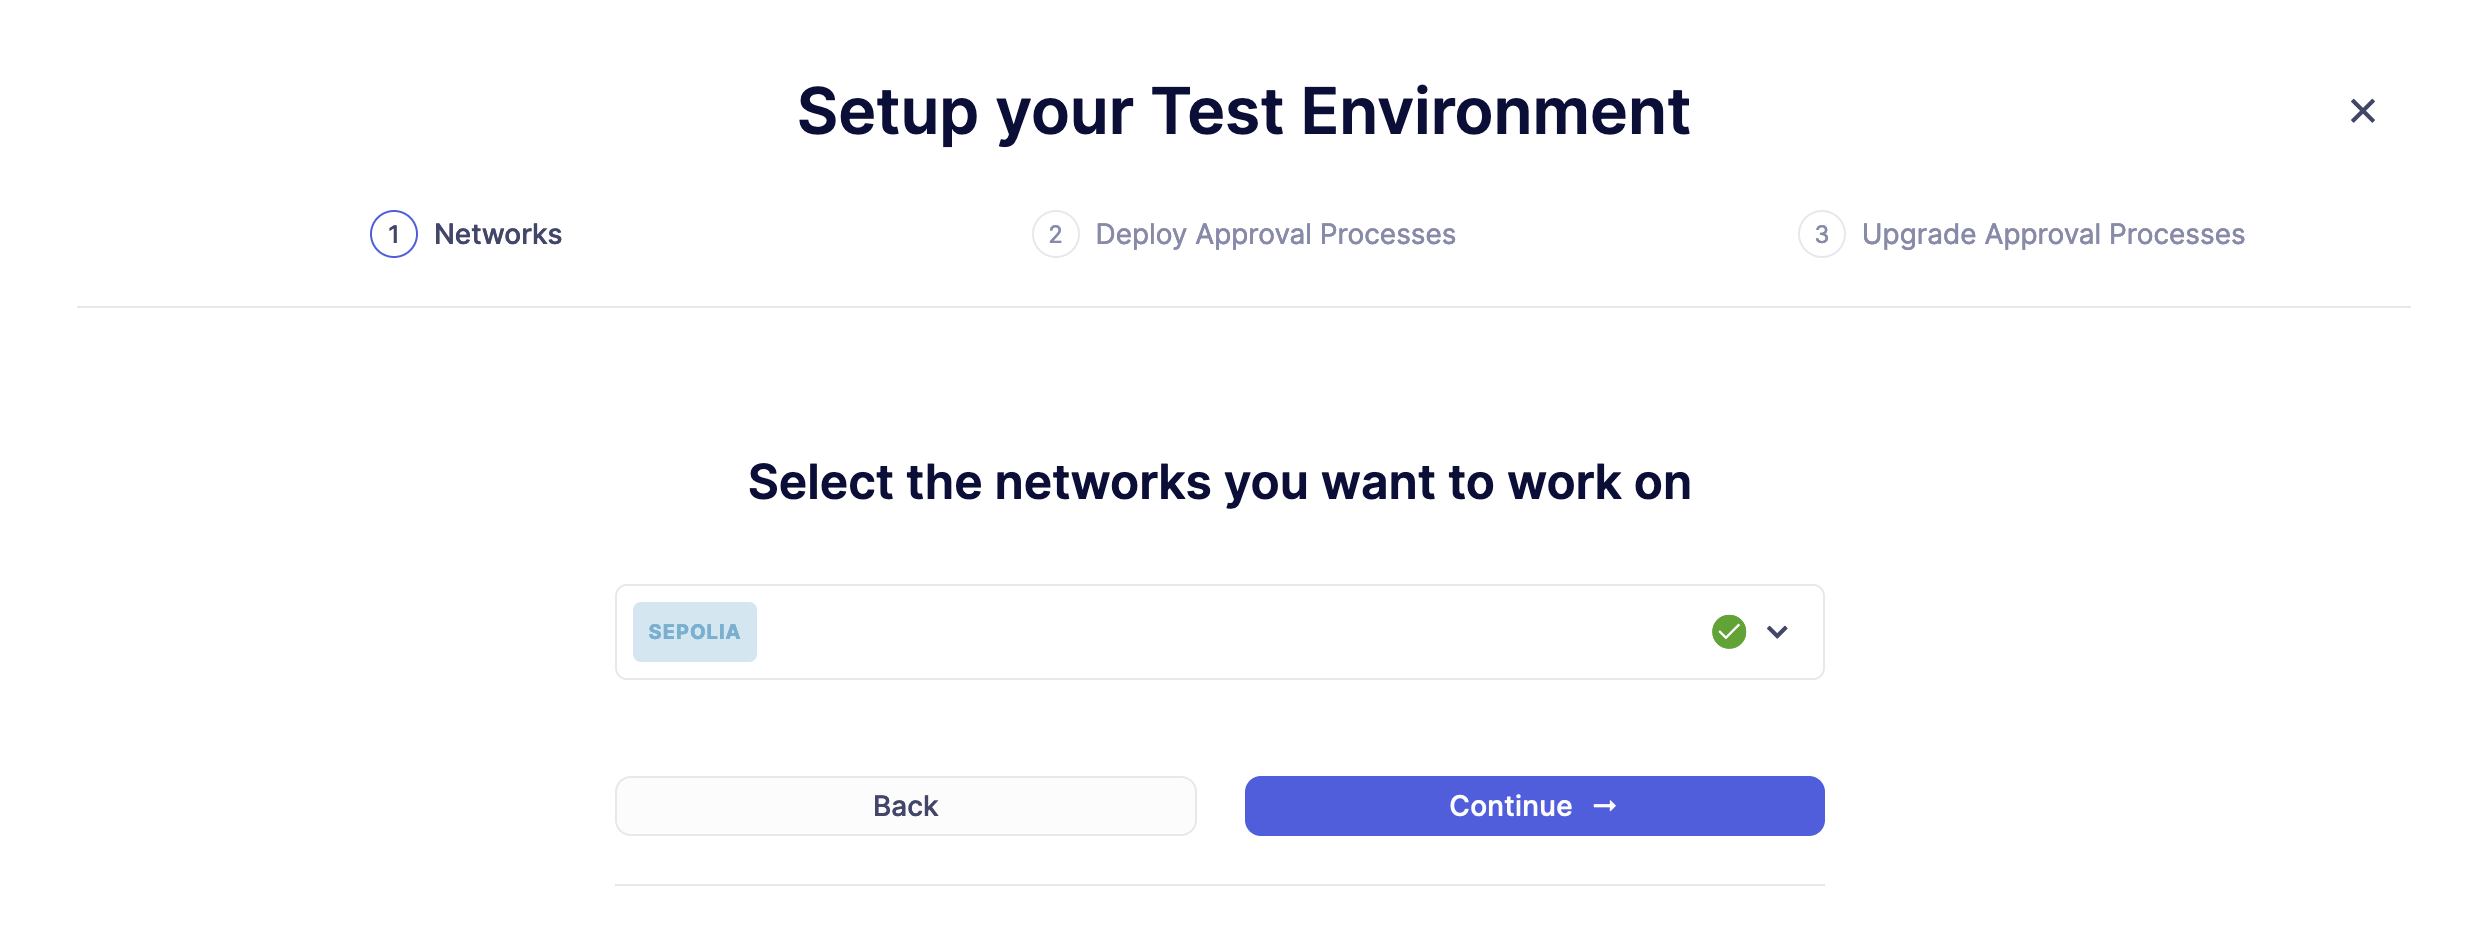Toggle the SEPOLIA network chip selection

(x=694, y=631)
